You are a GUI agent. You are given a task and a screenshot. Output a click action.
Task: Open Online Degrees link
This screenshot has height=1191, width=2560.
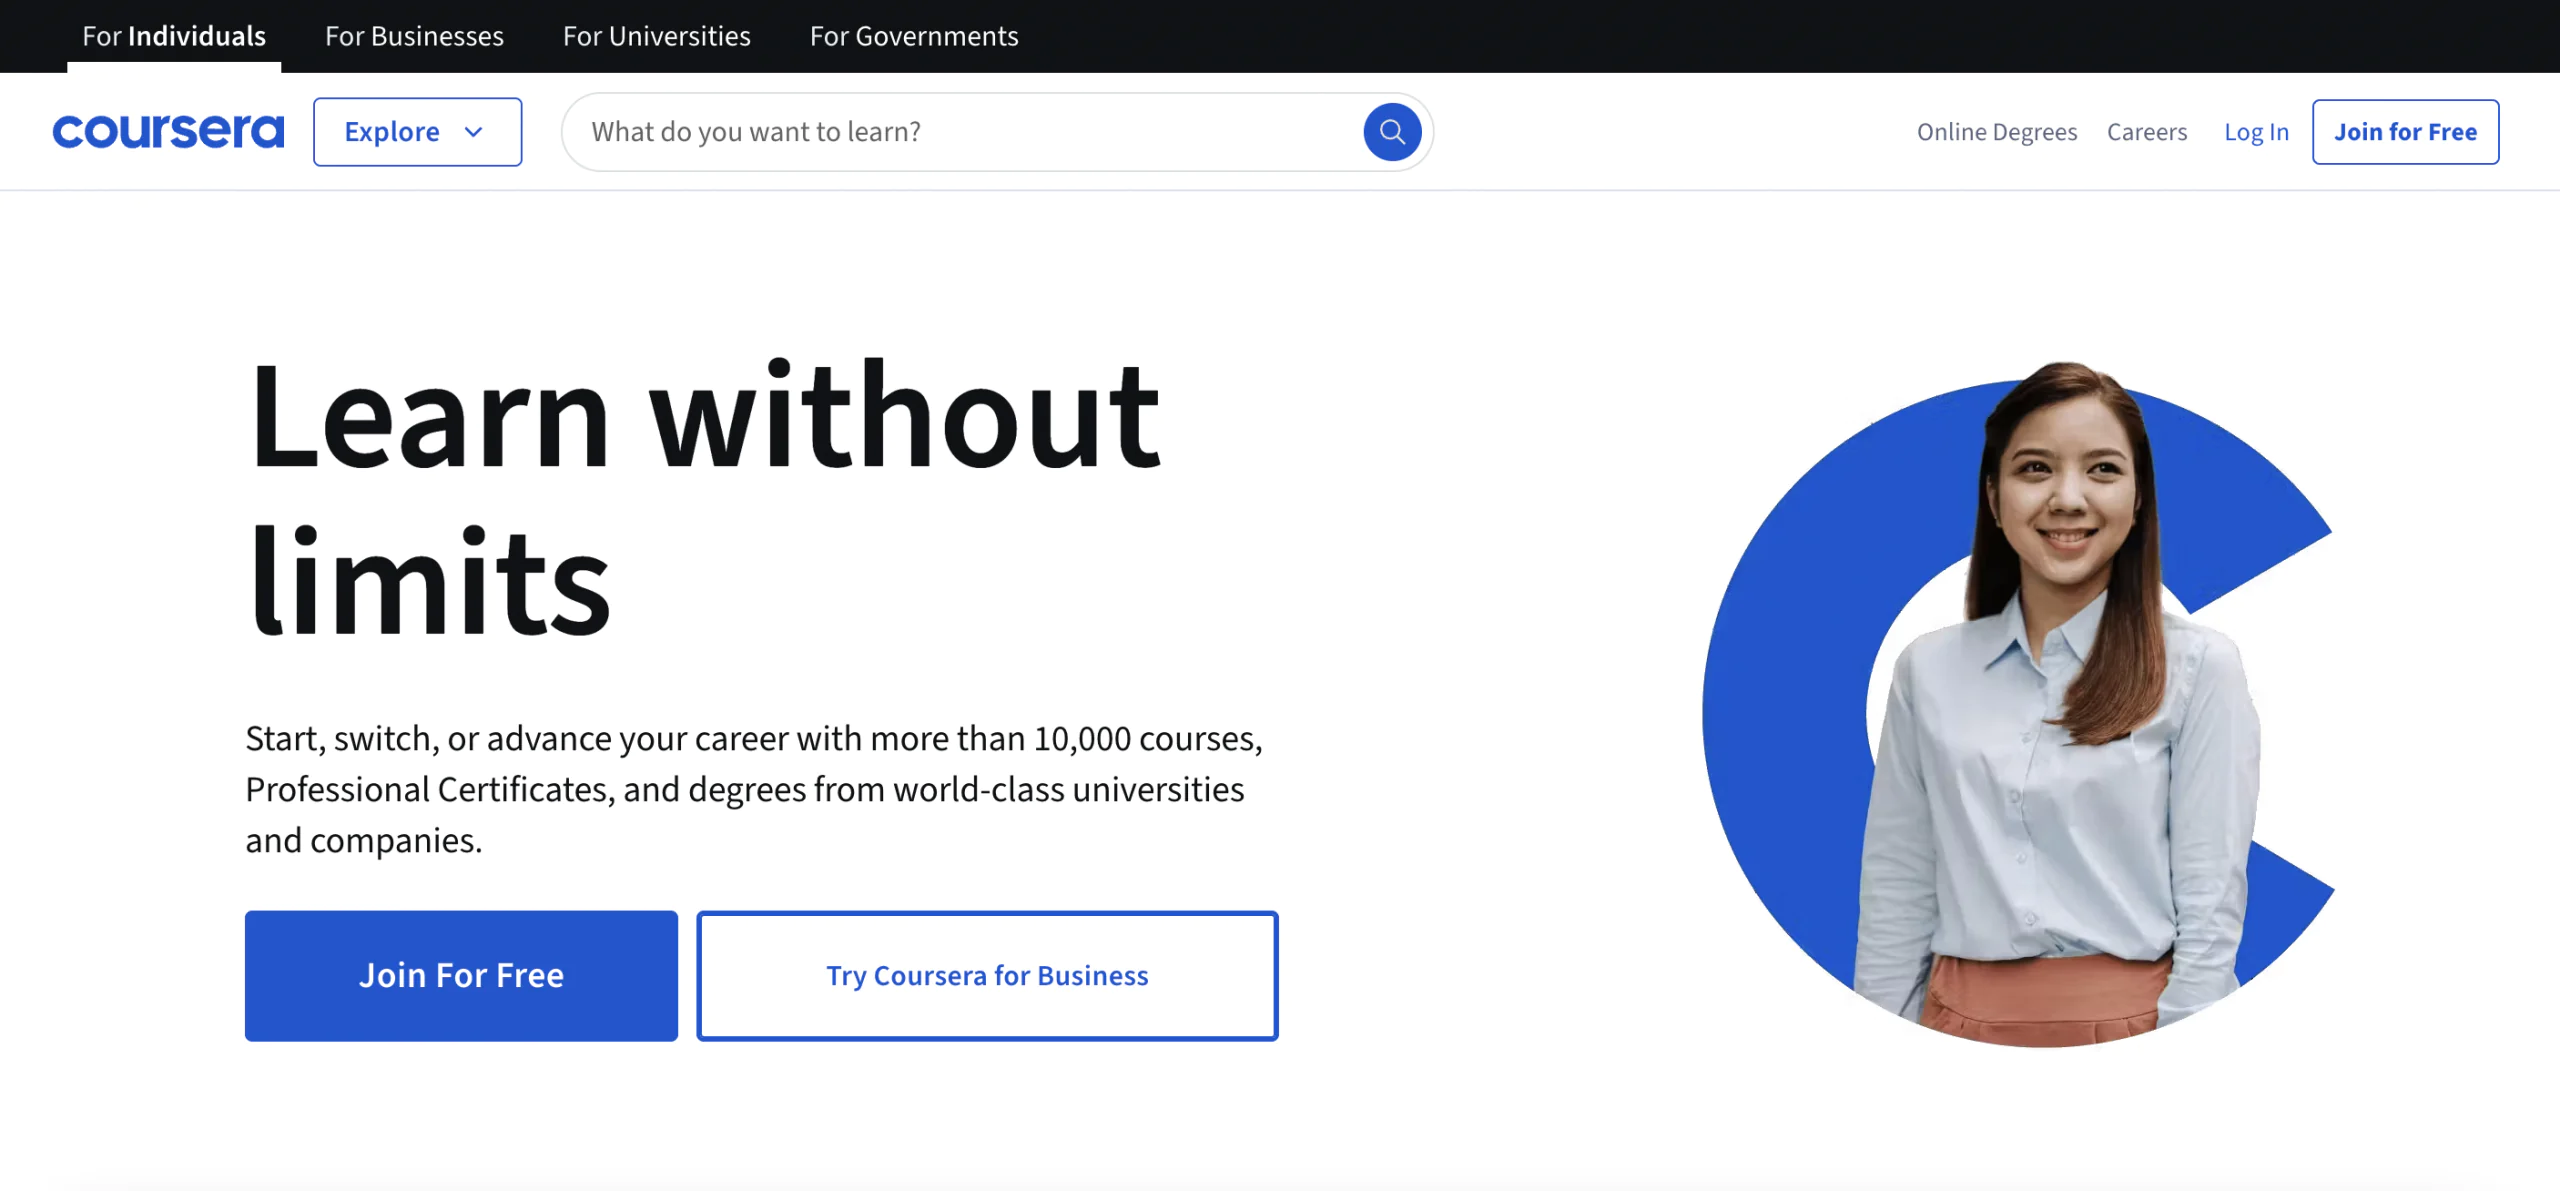[1997, 132]
